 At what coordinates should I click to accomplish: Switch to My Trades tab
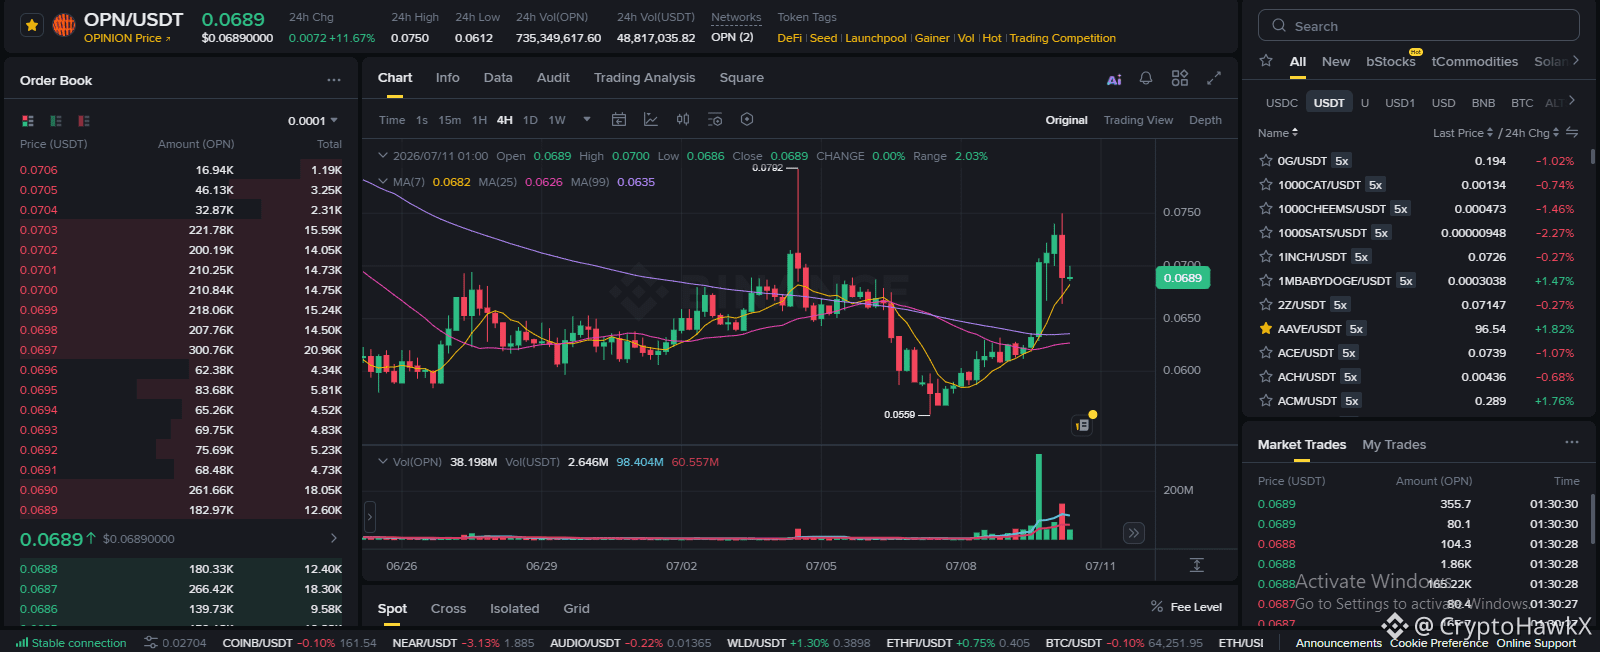pyautogui.click(x=1394, y=445)
